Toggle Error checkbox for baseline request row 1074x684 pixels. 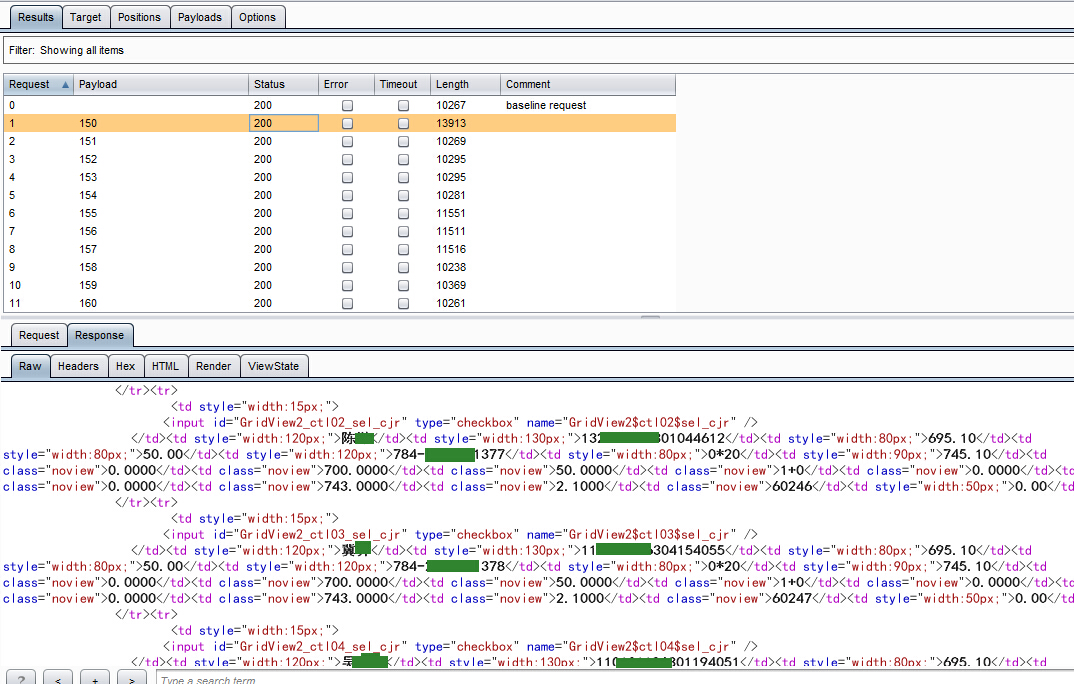[x=347, y=105]
